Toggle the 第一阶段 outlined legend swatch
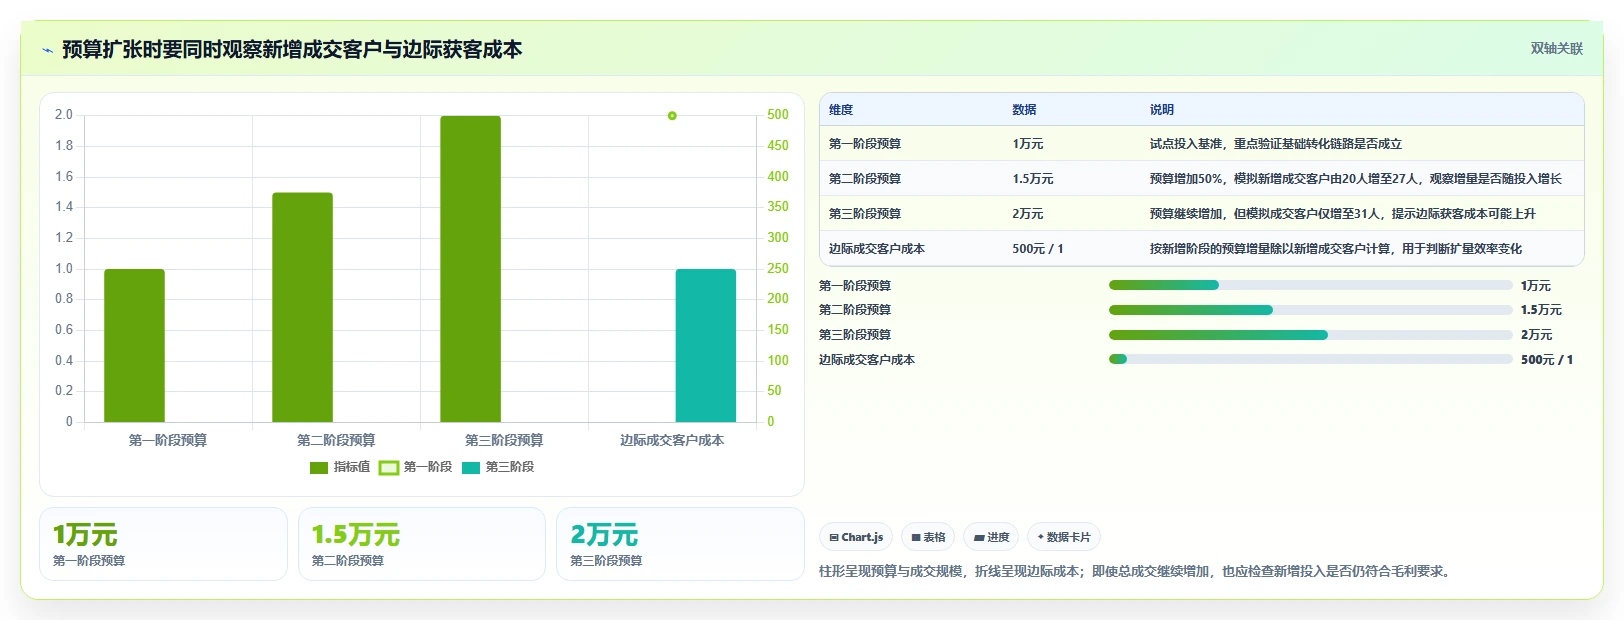1624x620 pixels. click(x=389, y=467)
